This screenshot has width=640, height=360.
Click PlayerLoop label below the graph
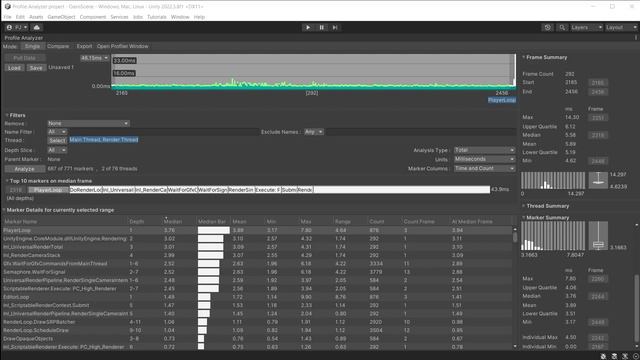click(502, 100)
